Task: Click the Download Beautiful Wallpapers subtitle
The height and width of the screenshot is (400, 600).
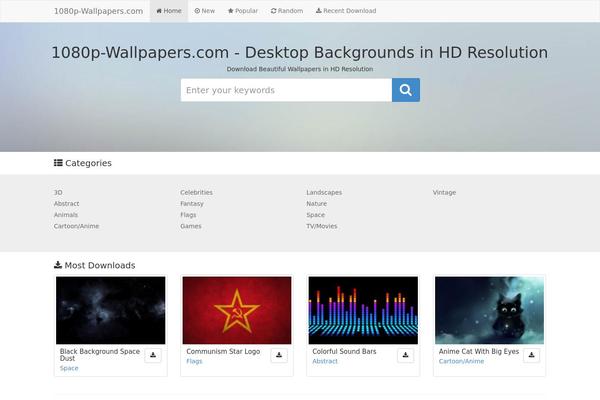Action: pyautogui.click(x=300, y=69)
